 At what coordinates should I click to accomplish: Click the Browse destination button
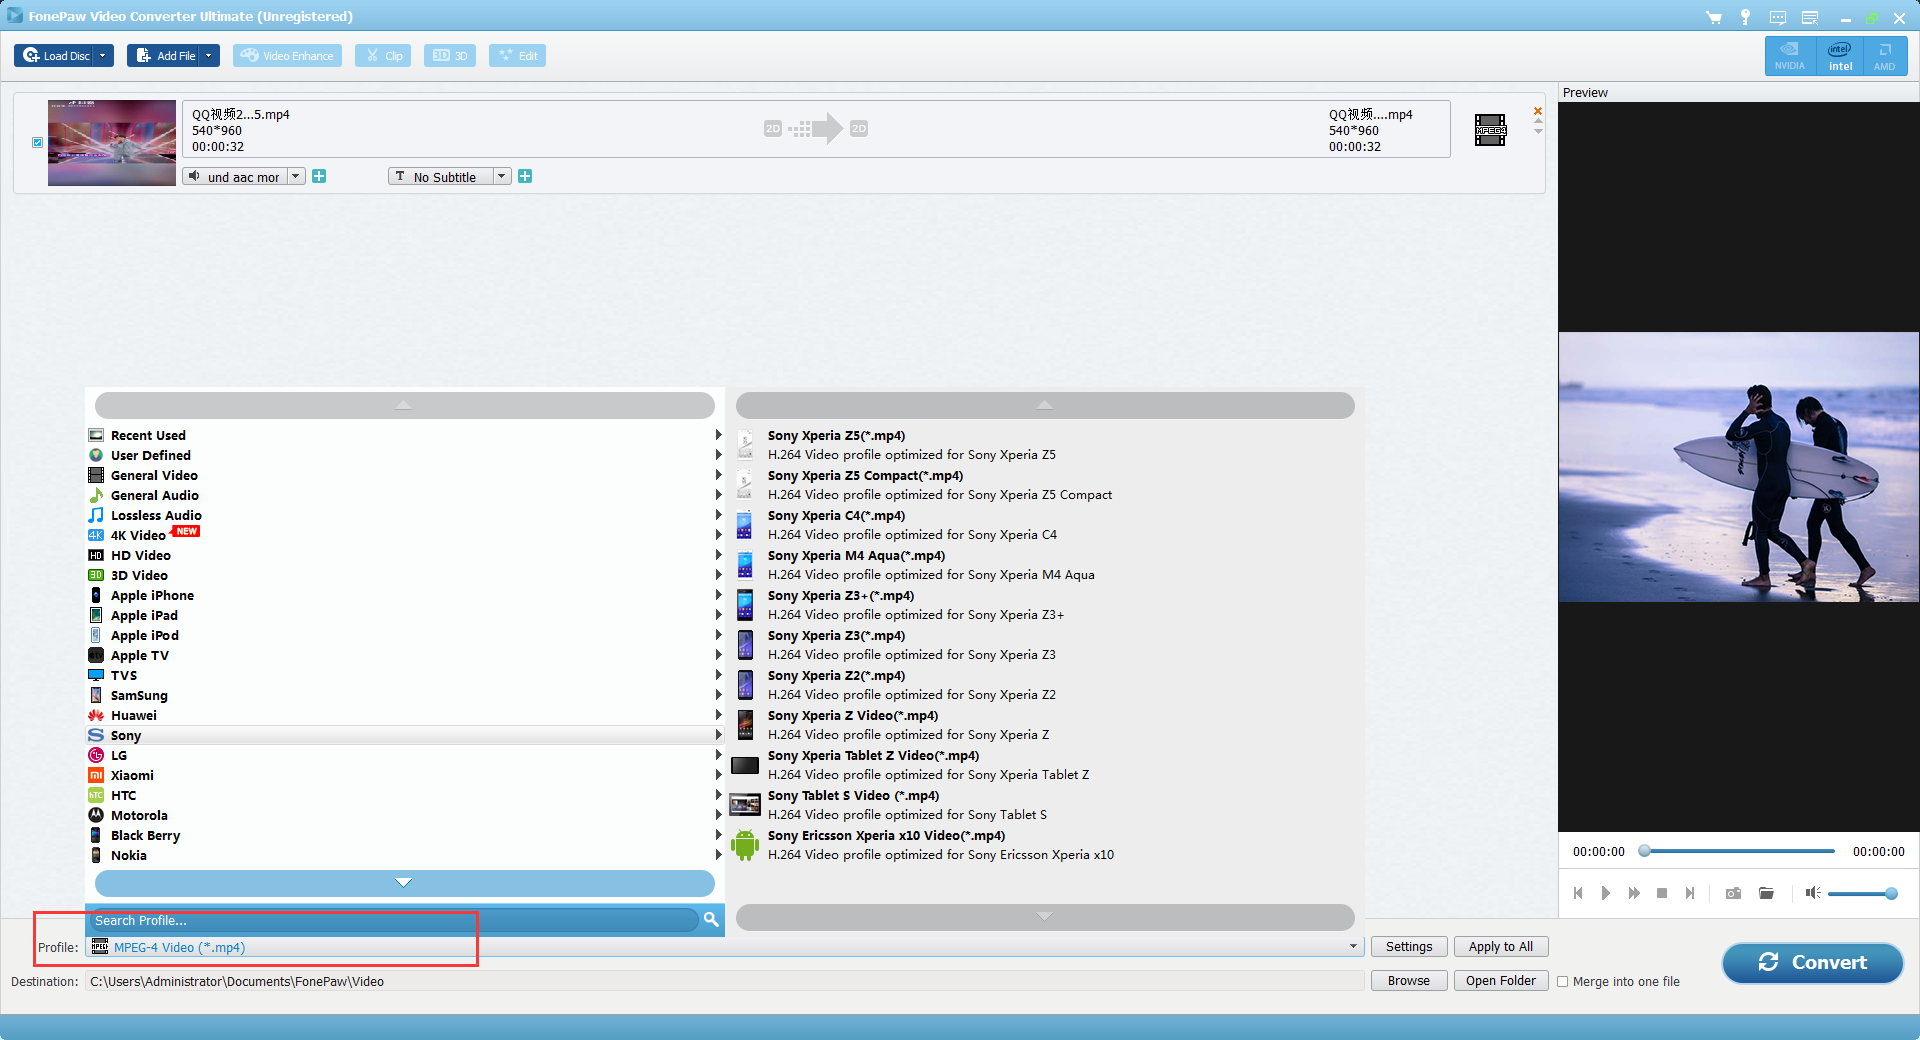pyautogui.click(x=1408, y=981)
